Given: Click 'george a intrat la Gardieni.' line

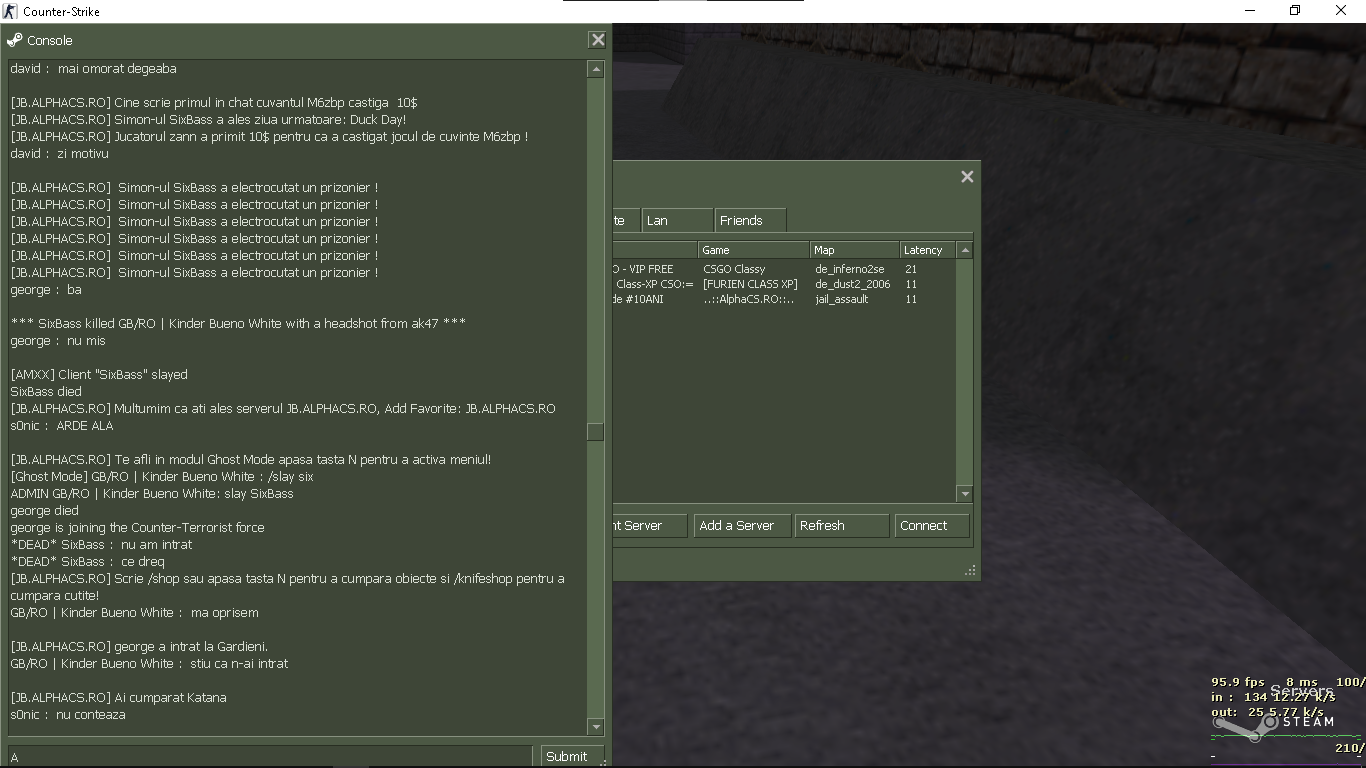Looking at the screenshot, I should tap(139, 647).
